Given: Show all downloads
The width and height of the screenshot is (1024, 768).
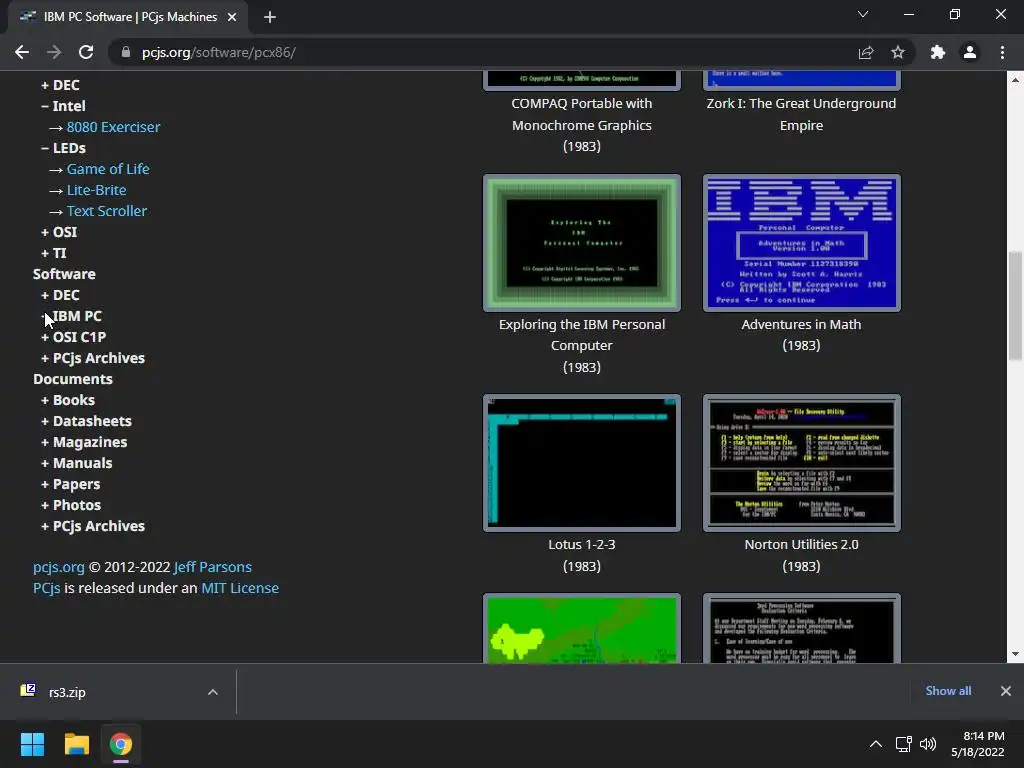Looking at the screenshot, I should 948,691.
